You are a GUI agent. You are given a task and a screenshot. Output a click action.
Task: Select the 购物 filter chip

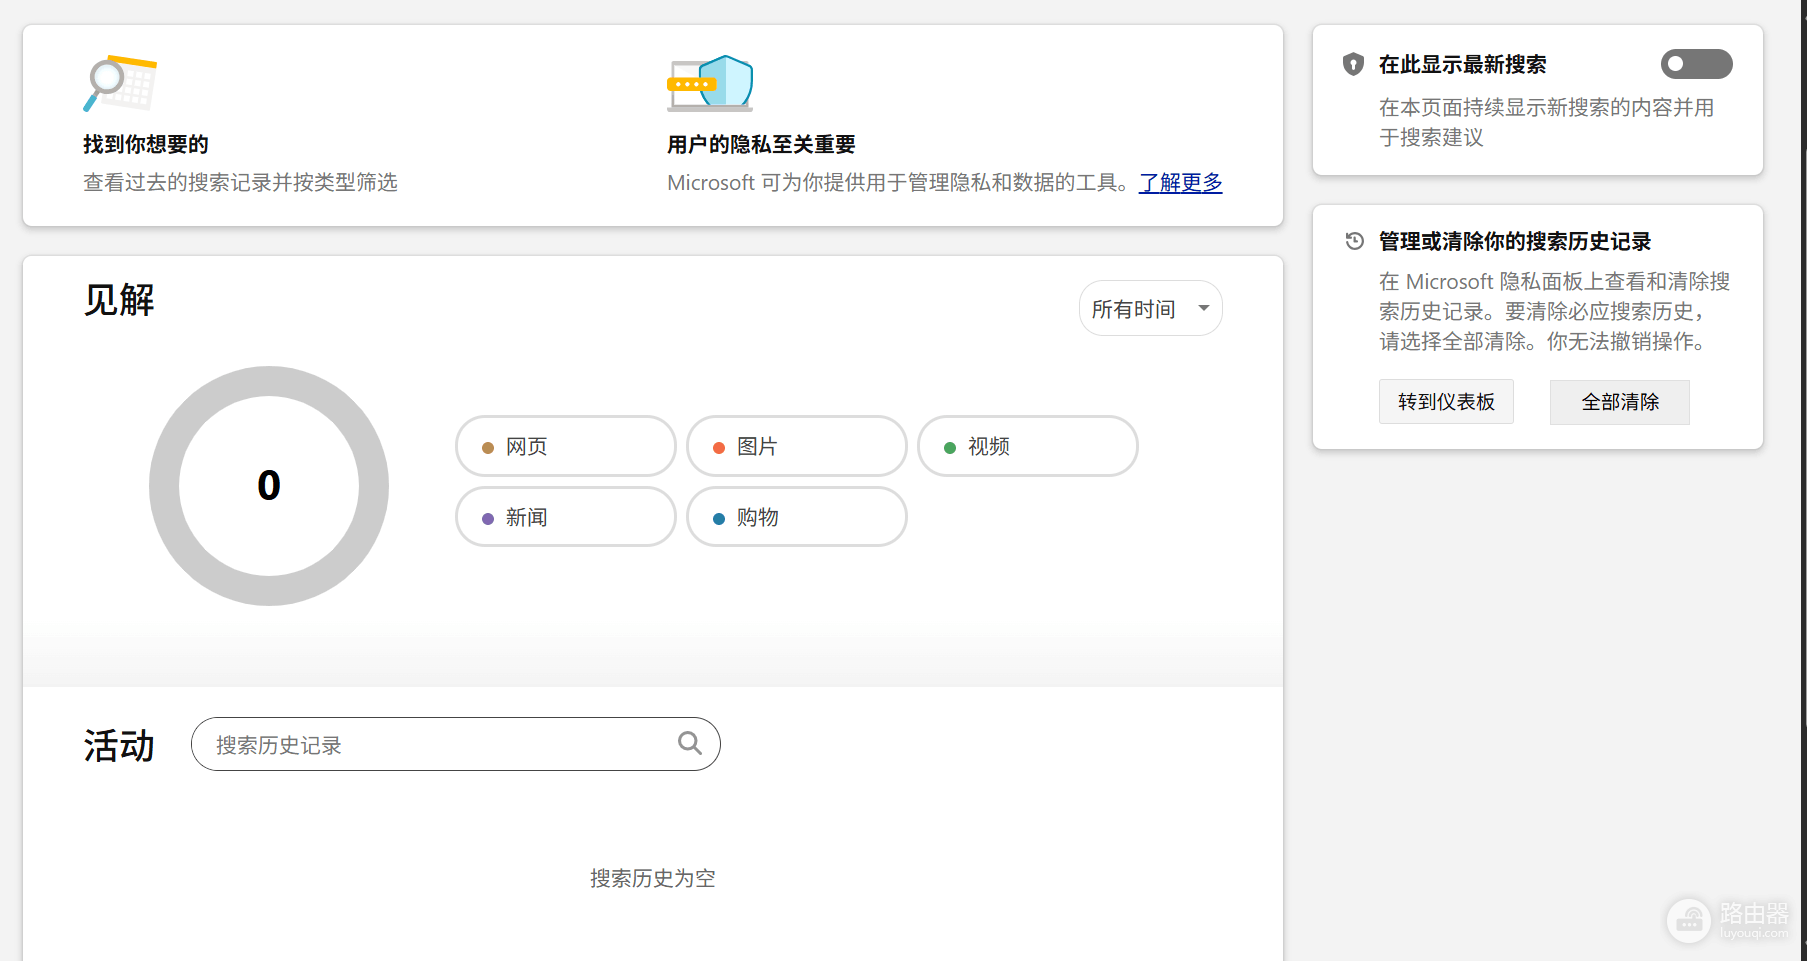797,517
